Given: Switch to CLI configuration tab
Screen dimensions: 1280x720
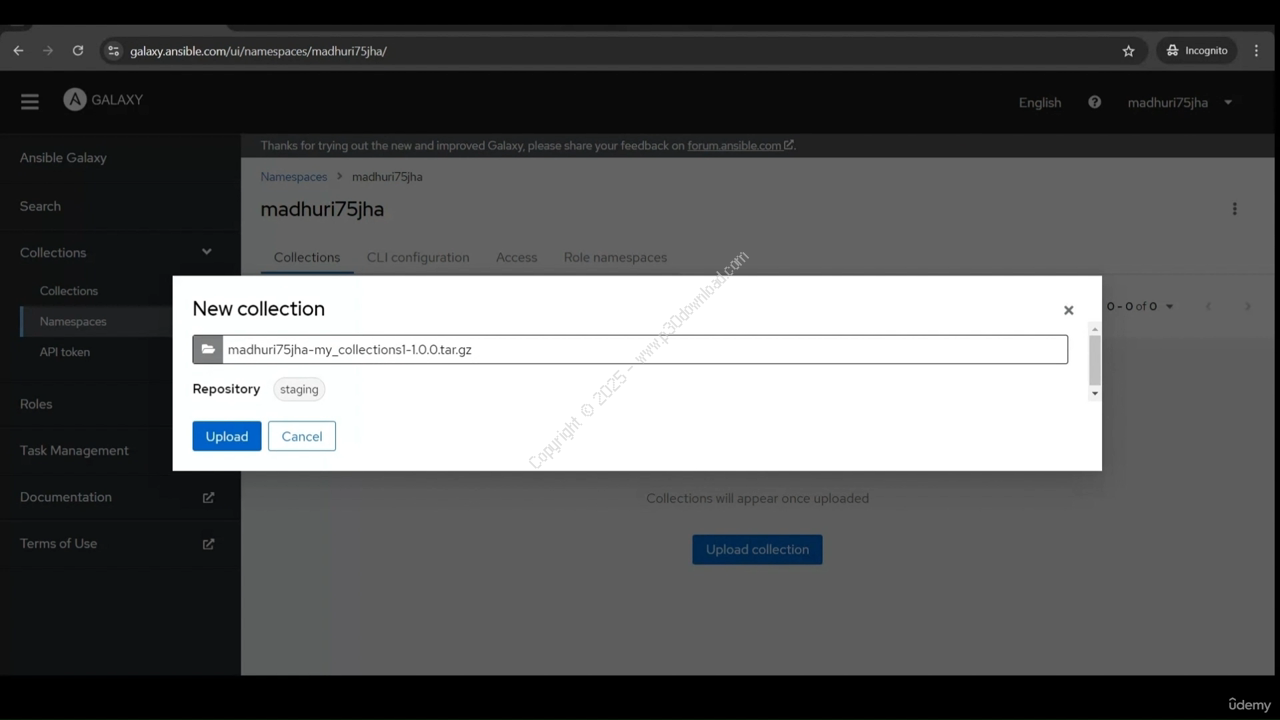Looking at the screenshot, I should coord(418,258).
